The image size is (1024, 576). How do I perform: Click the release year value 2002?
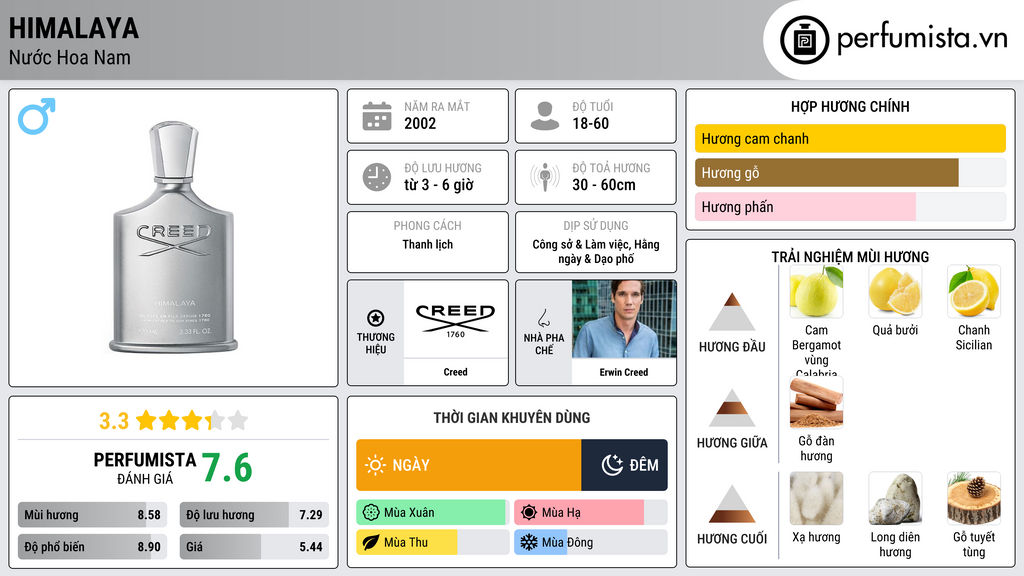coord(420,123)
